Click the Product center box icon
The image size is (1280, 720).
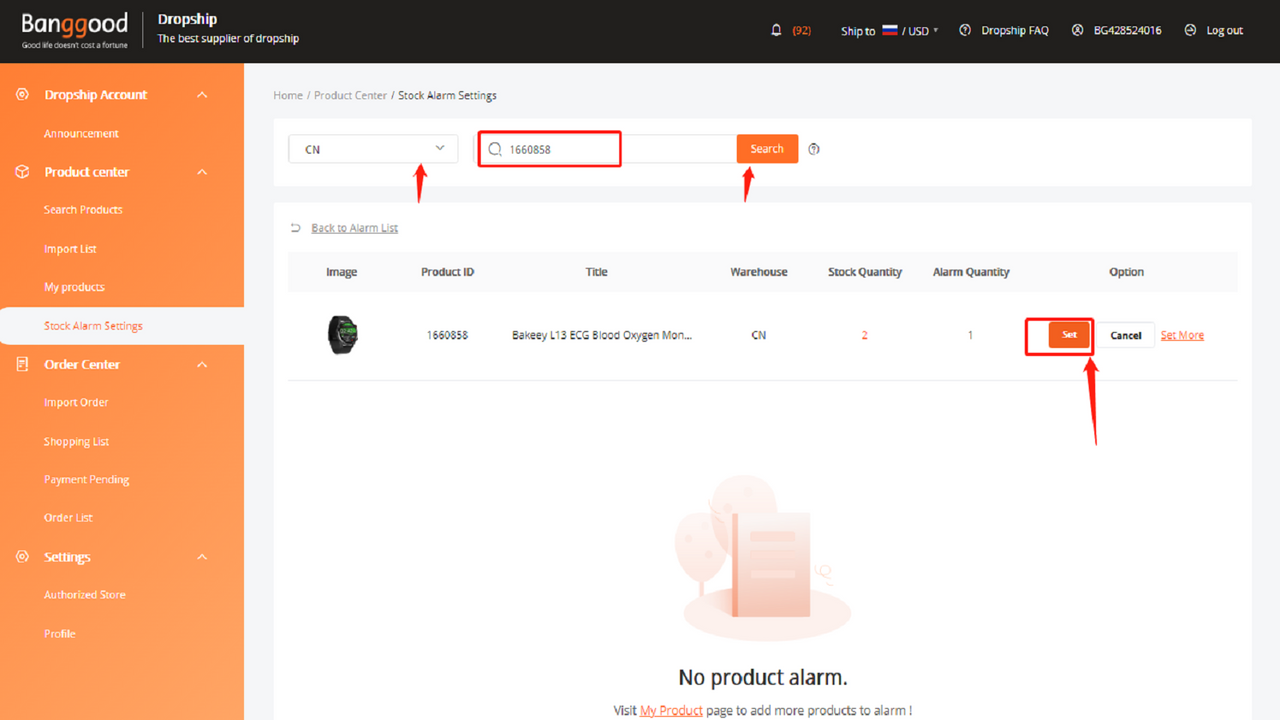point(22,172)
